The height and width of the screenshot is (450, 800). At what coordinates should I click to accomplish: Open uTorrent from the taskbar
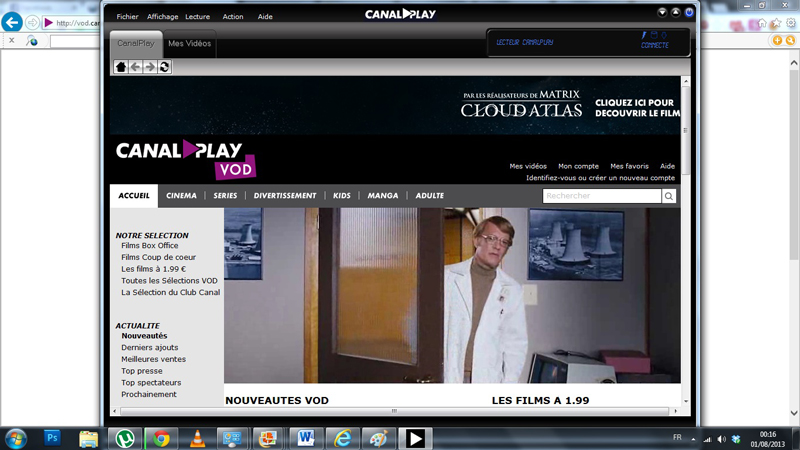pos(124,438)
